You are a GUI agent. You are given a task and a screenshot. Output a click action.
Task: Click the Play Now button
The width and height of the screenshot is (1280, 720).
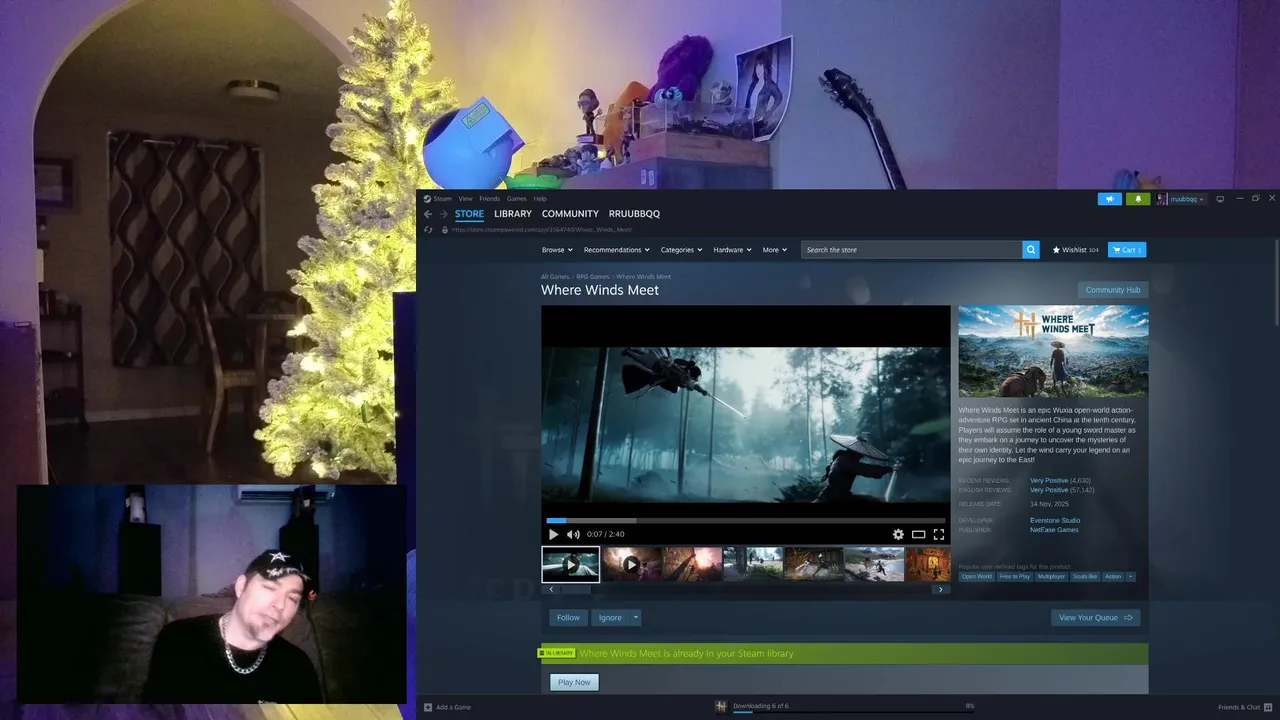(574, 682)
